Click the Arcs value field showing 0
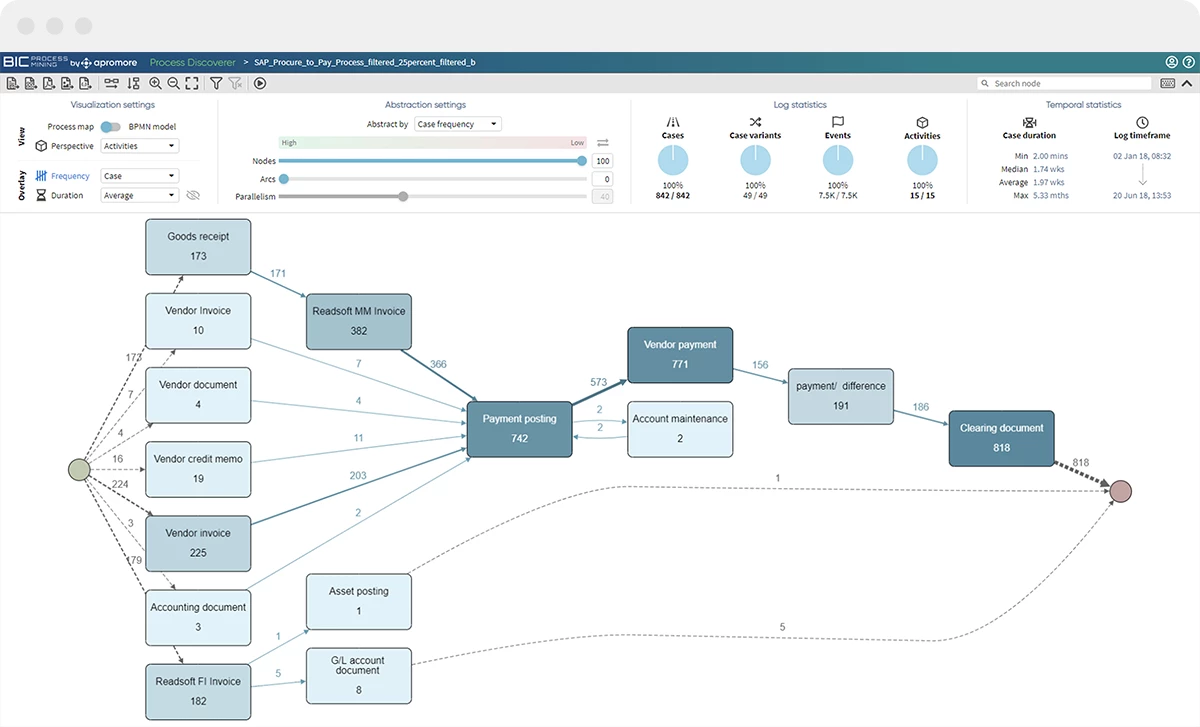Viewport: 1200px width, 727px height. tap(602, 179)
